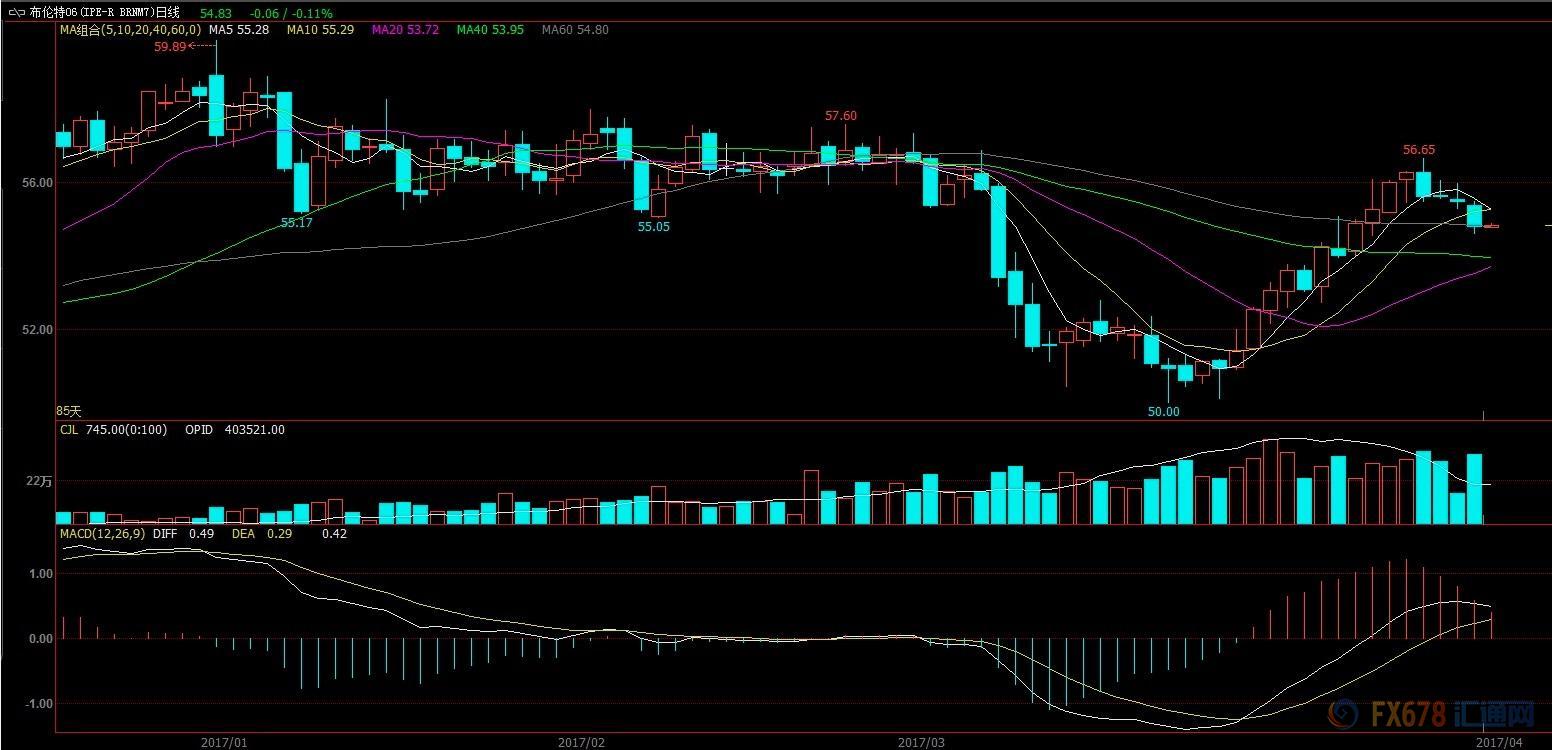Image resolution: width=1552 pixels, height=750 pixels.
Task: Select the MA20 53.72 legend entry
Action: 405,30
